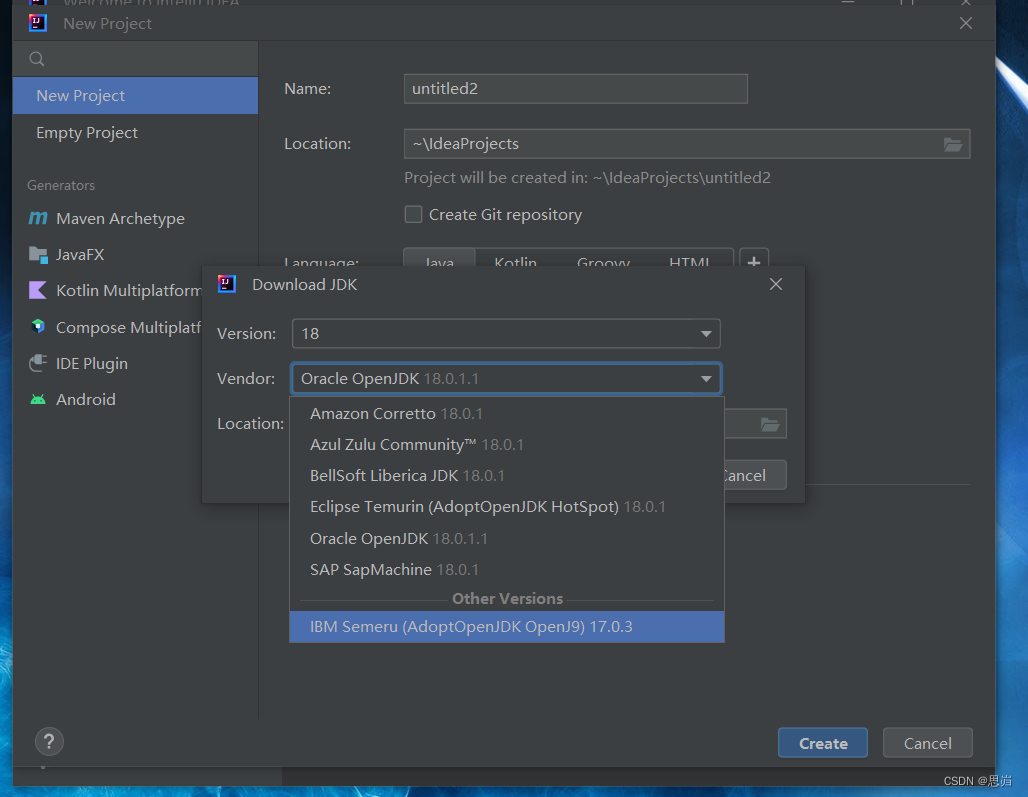The height and width of the screenshot is (797, 1028).
Task: Choose Oracle OpenJDK 18.0.1.1 from list
Action: pyautogui.click(x=507, y=538)
